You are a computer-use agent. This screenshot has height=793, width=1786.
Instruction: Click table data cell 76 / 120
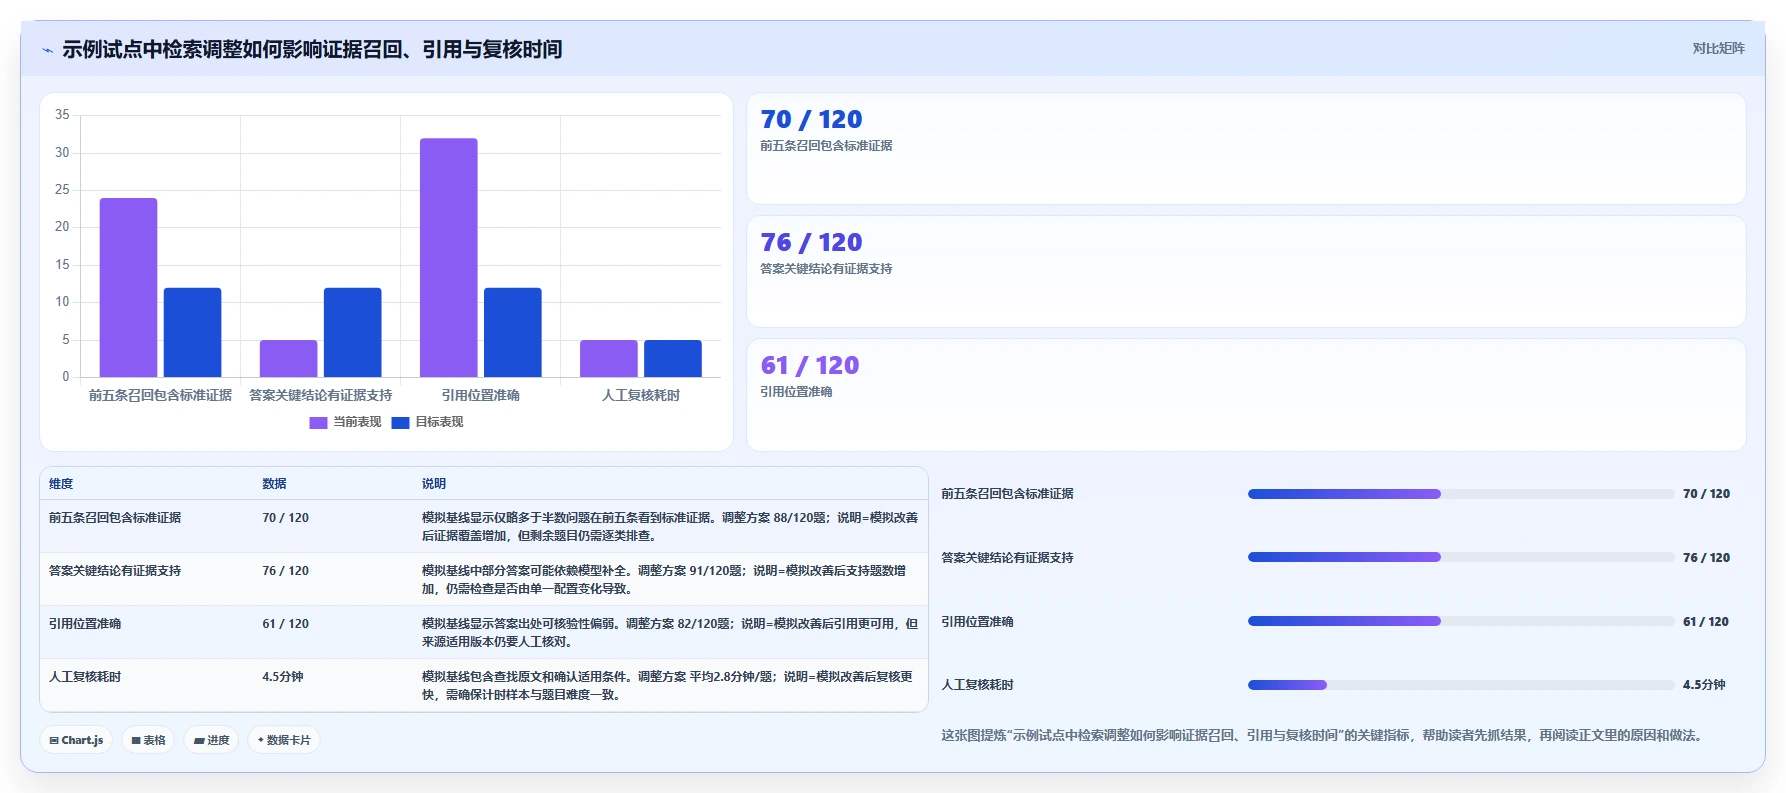click(285, 571)
